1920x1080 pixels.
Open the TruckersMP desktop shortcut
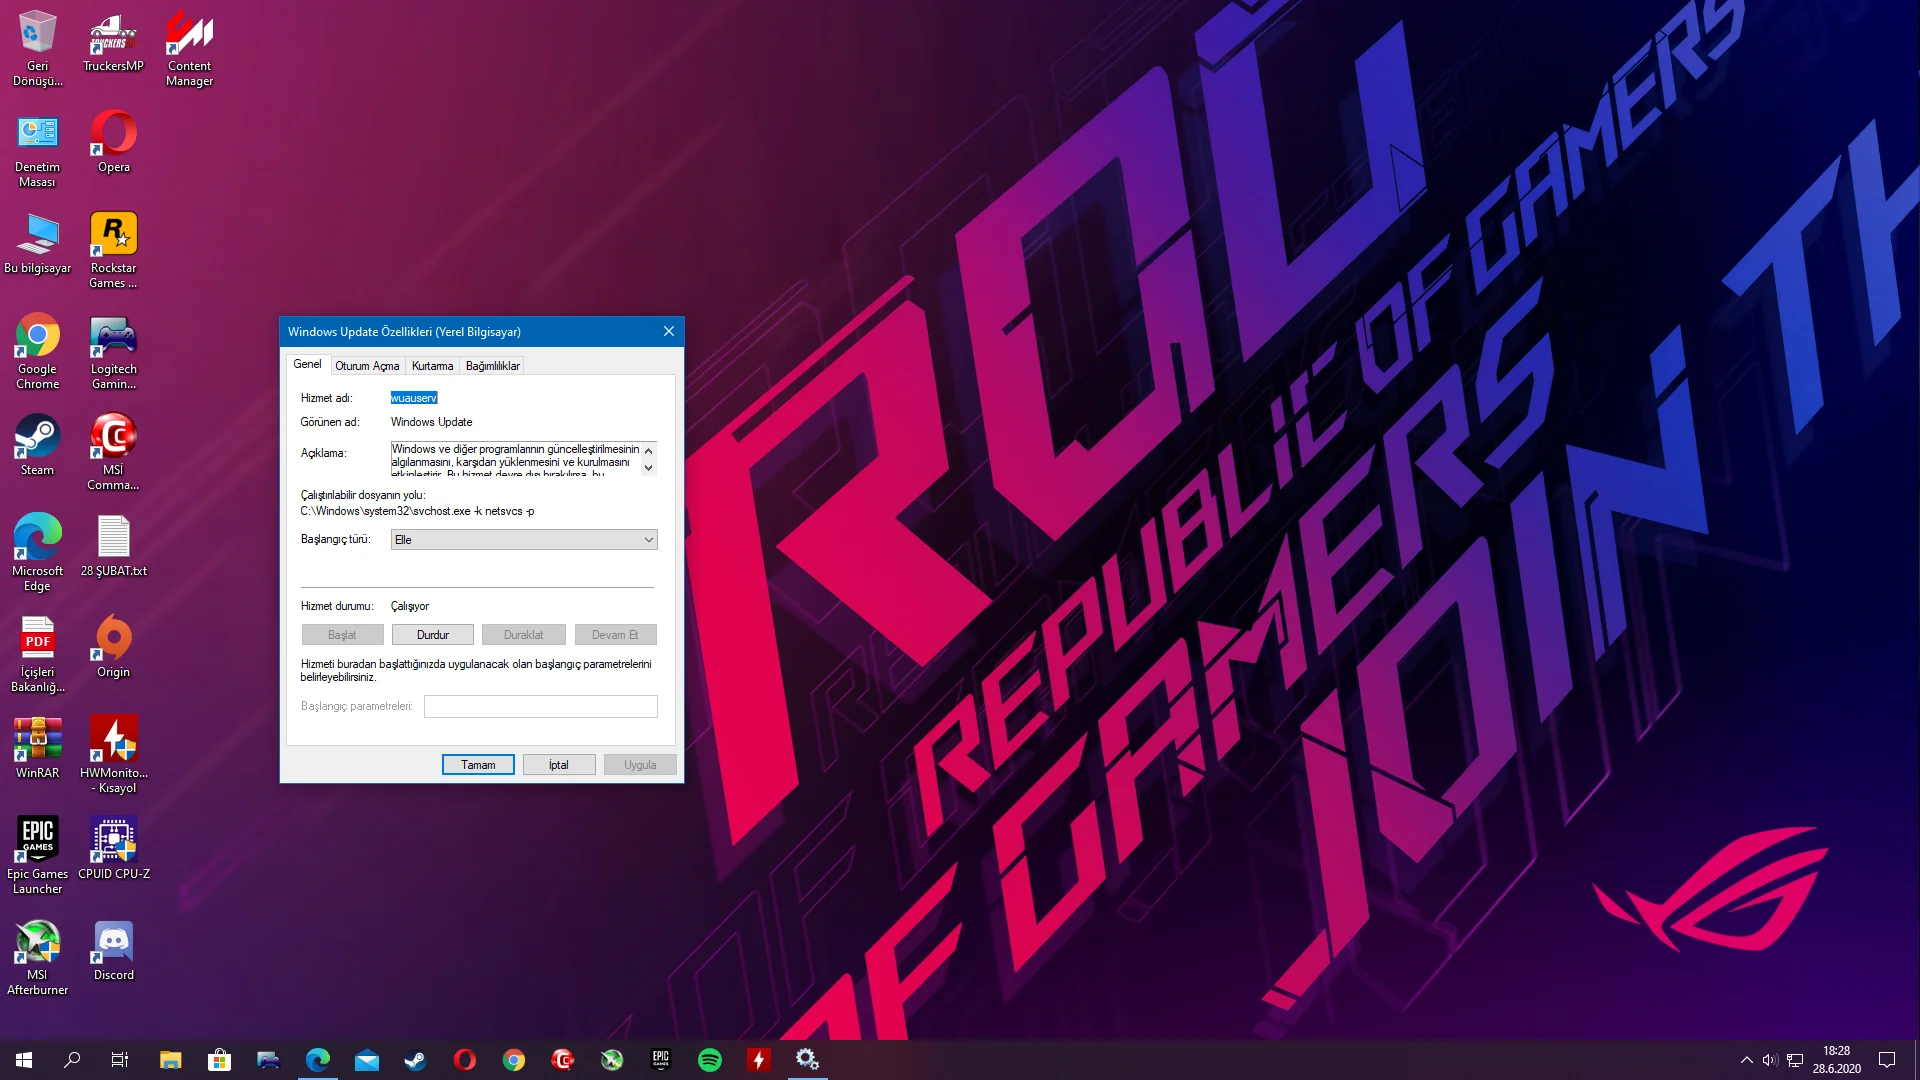pyautogui.click(x=113, y=41)
